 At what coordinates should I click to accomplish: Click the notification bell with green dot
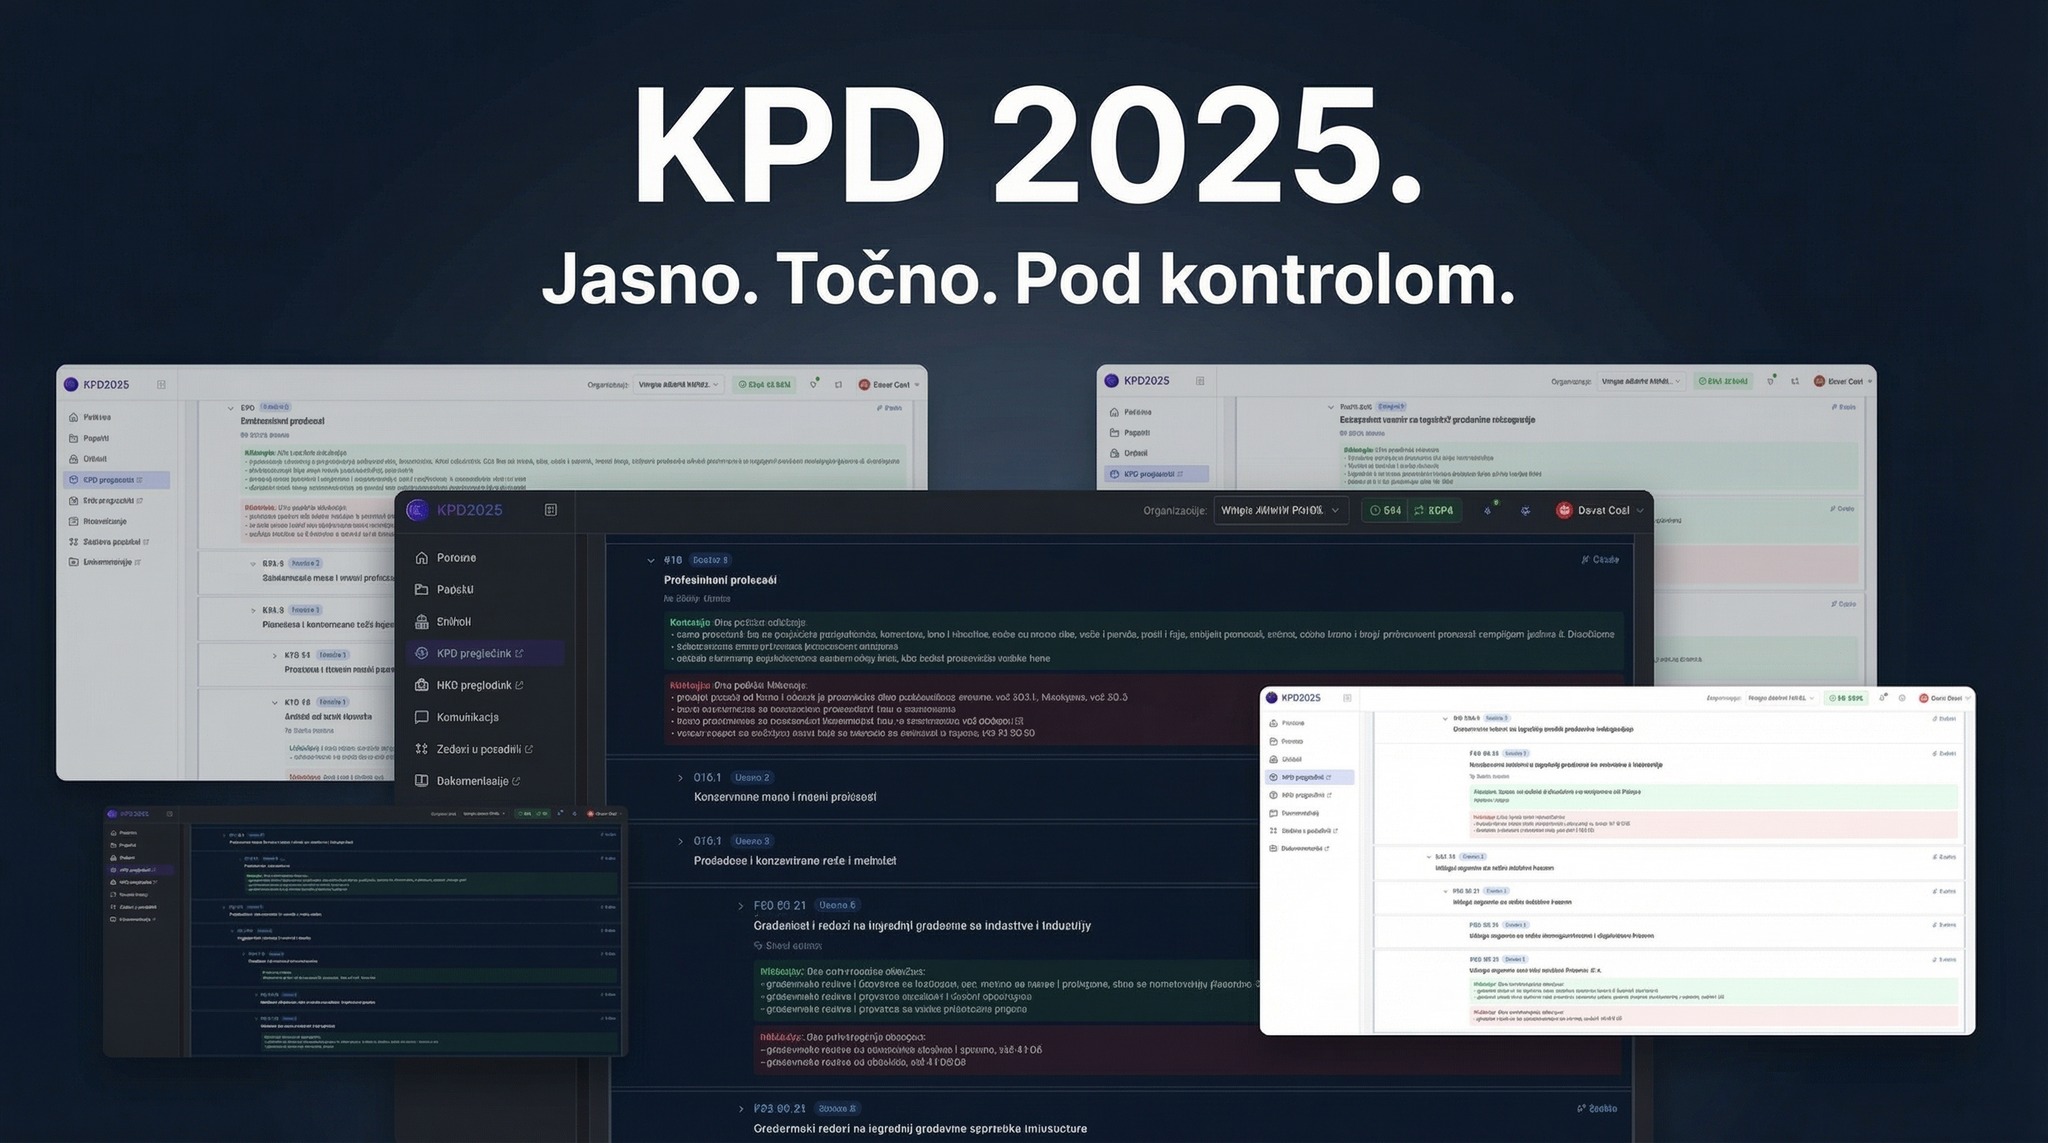point(1489,510)
